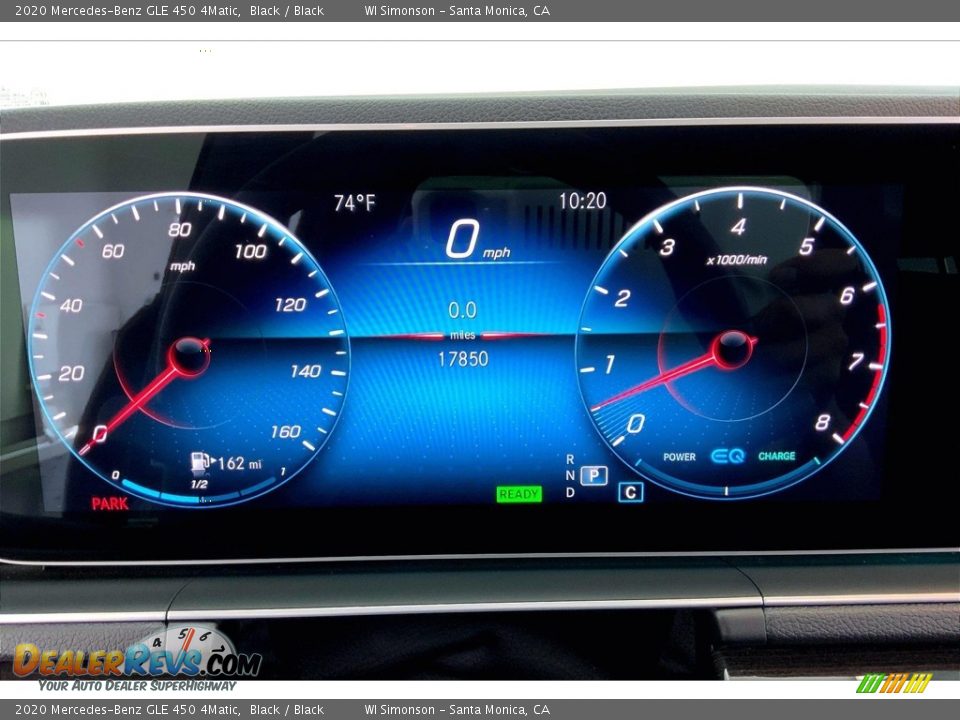Click the digital 0 mph speed readout
The height and width of the screenshot is (720, 960).
pos(478,240)
